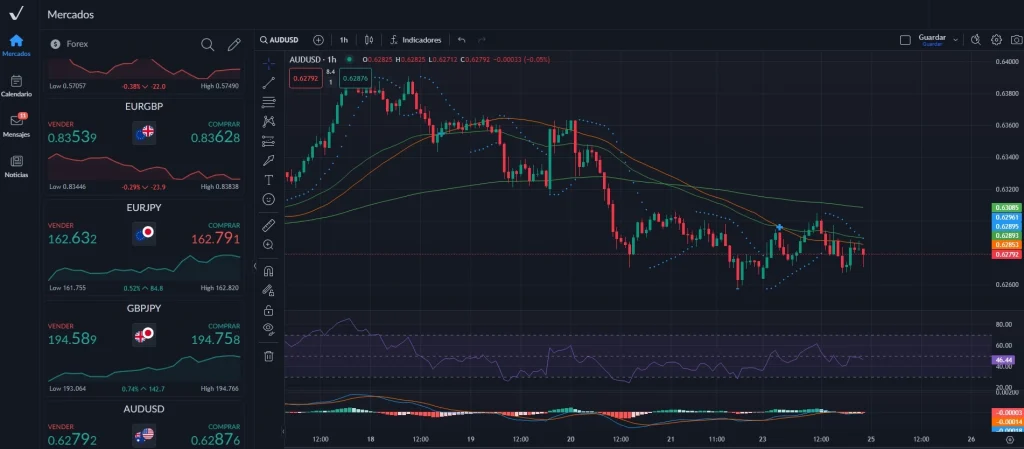Take a chart snapshot with camera

[x=1017, y=40]
